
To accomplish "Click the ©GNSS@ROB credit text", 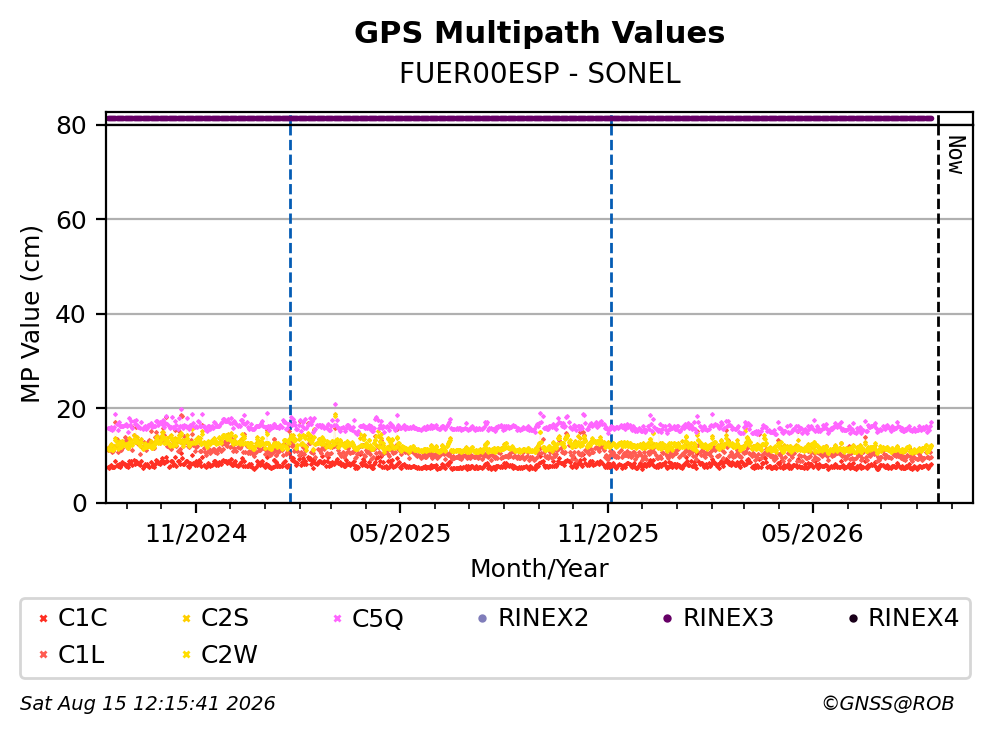I will coord(888,704).
